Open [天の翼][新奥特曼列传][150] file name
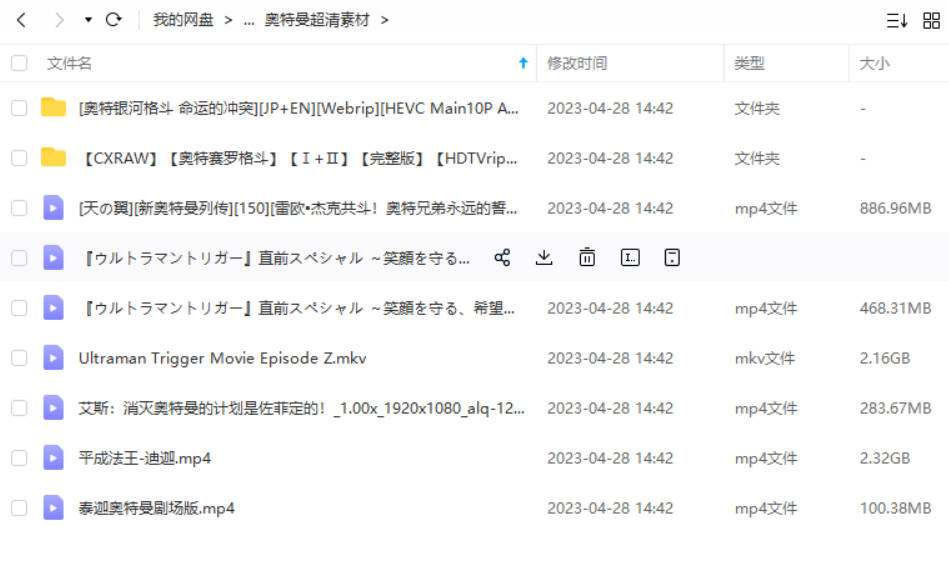This screenshot has height=577, width=949. (x=298, y=208)
